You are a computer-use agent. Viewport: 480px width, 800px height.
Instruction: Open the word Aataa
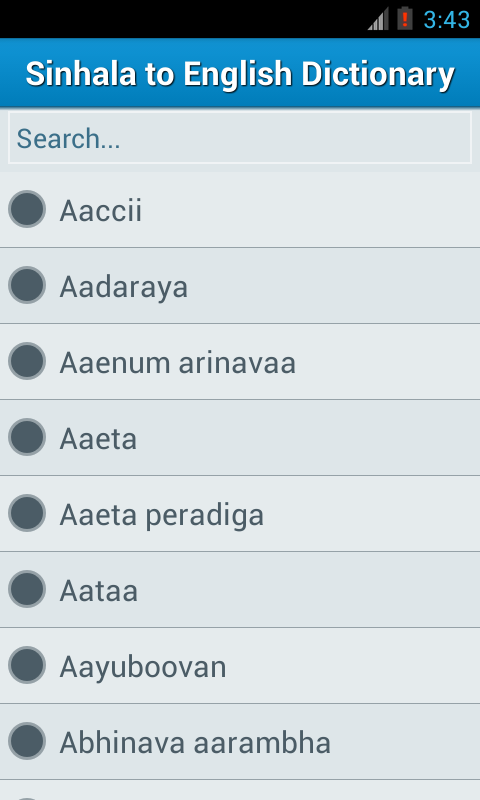point(240,590)
